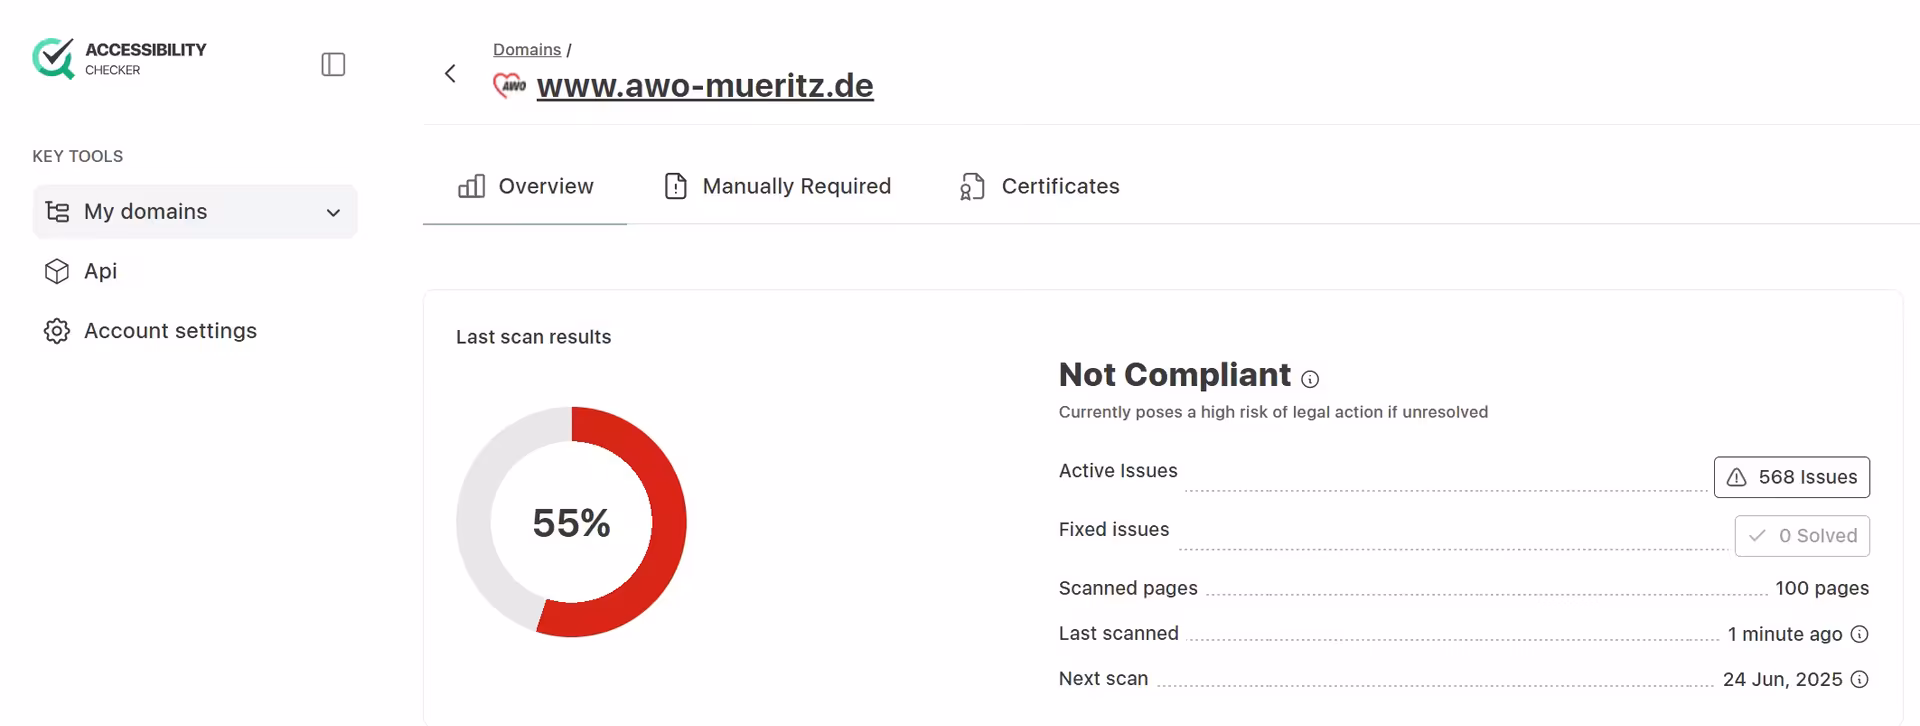Click the Account settings gear icon
This screenshot has width=1920, height=726.
click(x=57, y=331)
